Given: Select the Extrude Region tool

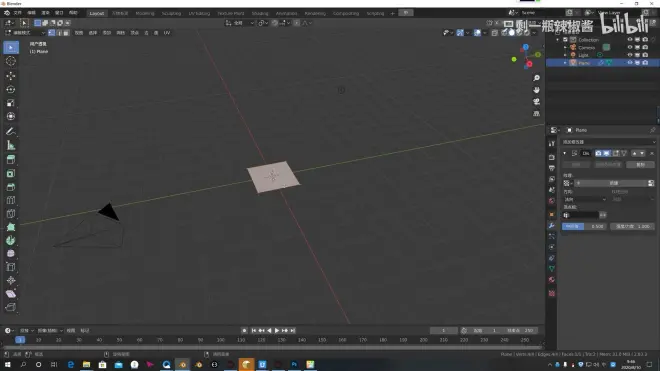Looking at the screenshot, I should point(11,160).
